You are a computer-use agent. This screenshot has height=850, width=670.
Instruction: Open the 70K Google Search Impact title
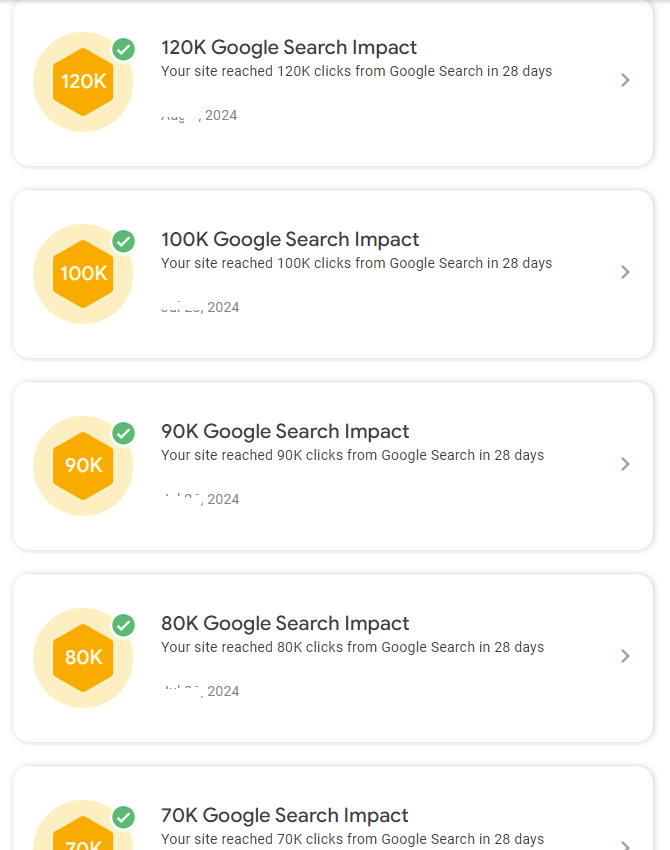285,815
